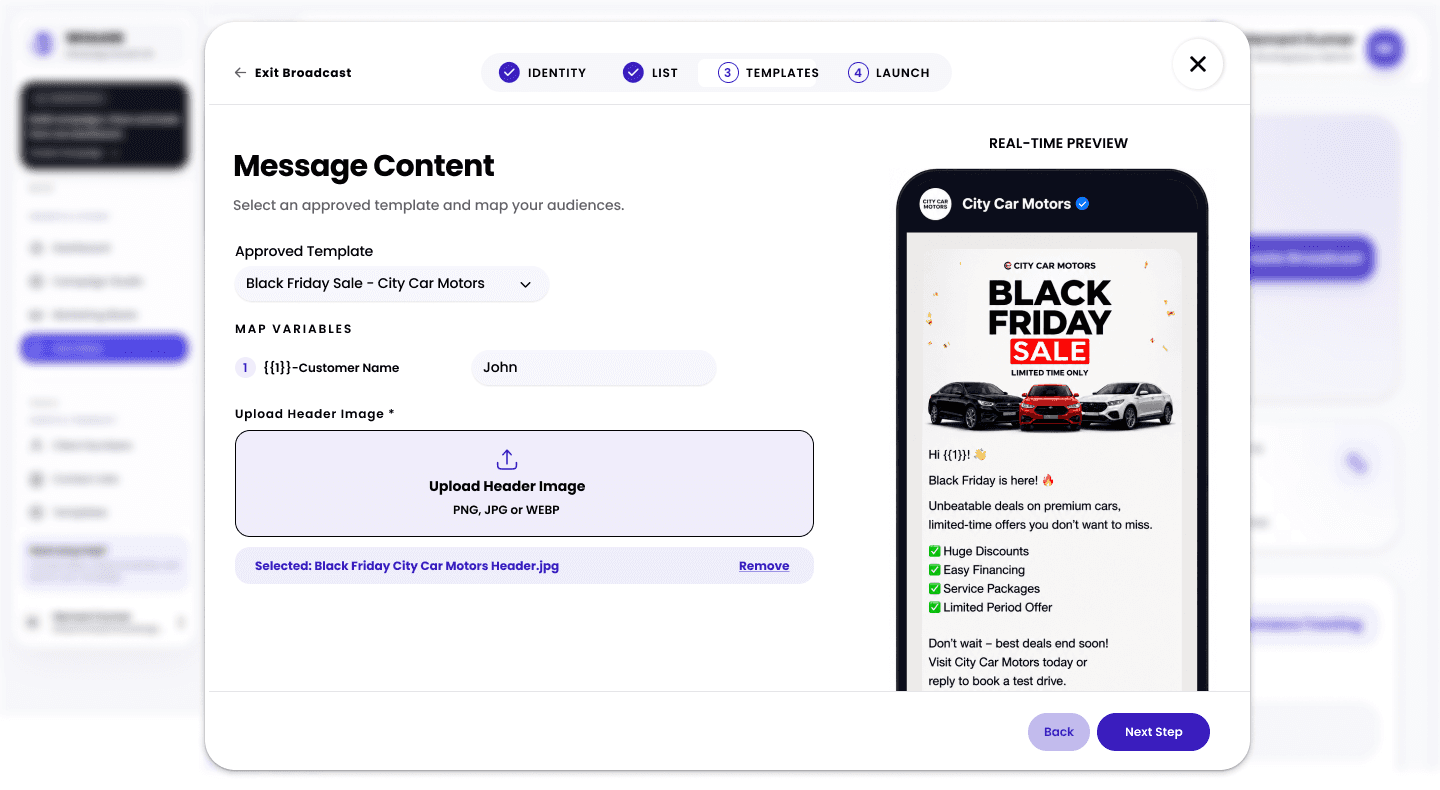Click the step 4 number circle
The width and height of the screenshot is (1440, 790).
point(858,73)
